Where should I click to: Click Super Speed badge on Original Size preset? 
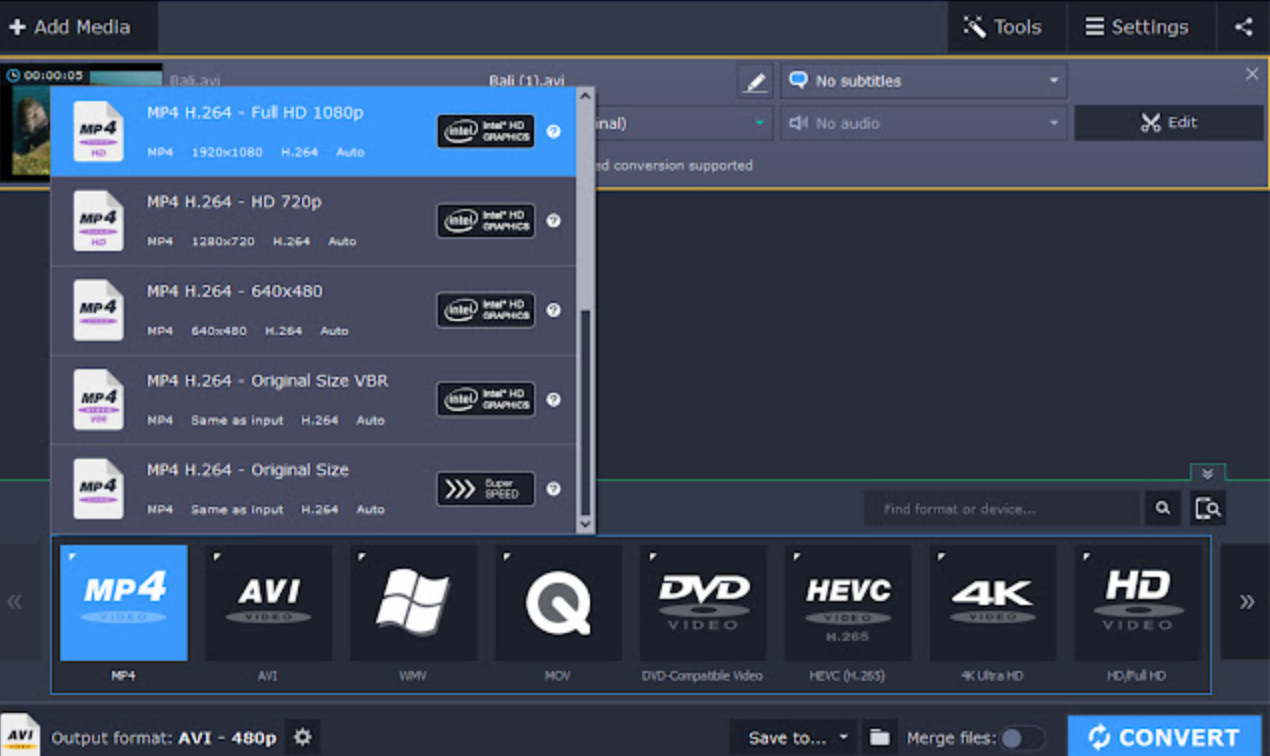coord(486,489)
